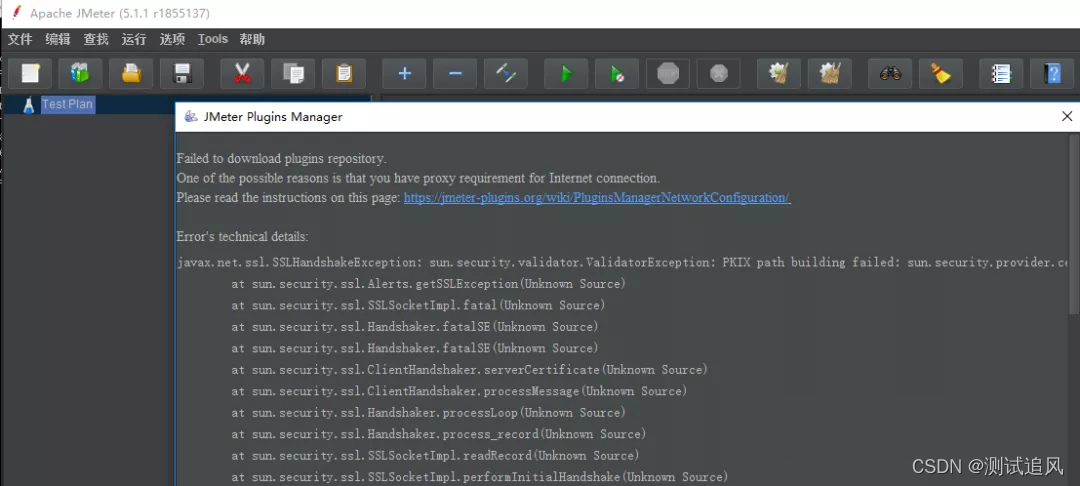The height and width of the screenshot is (486, 1080).
Task: Click the SSLSocketImpl.fatal stack line
Action: (x=418, y=305)
